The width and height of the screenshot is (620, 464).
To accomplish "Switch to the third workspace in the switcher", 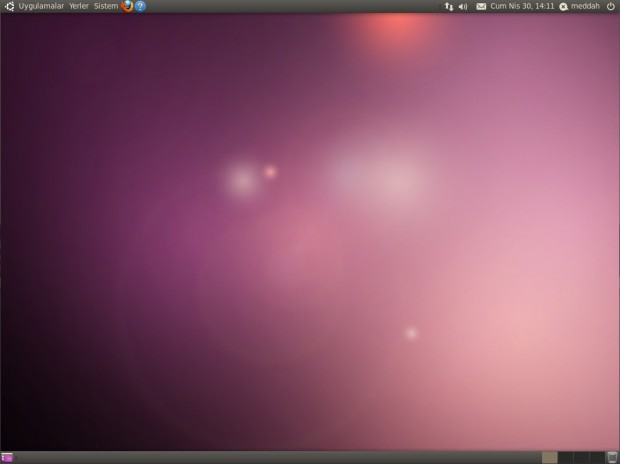I will [581, 458].
